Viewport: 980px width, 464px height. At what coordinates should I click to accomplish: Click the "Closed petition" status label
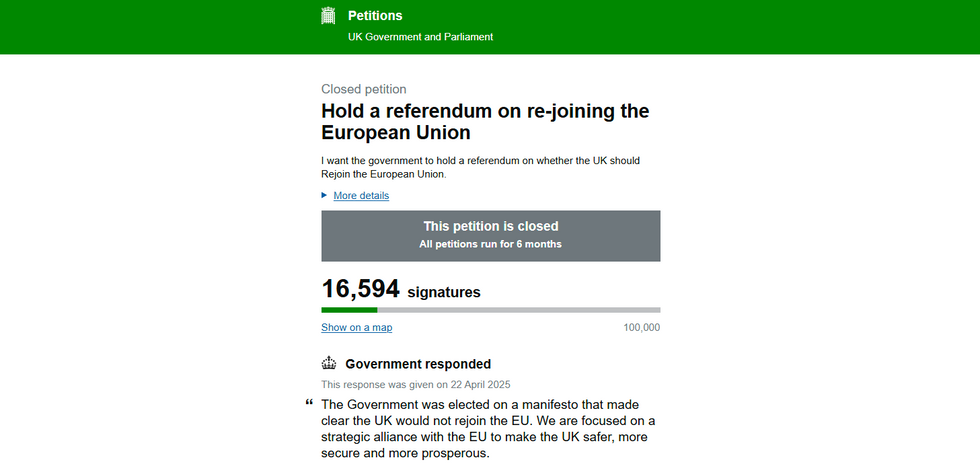click(x=364, y=89)
